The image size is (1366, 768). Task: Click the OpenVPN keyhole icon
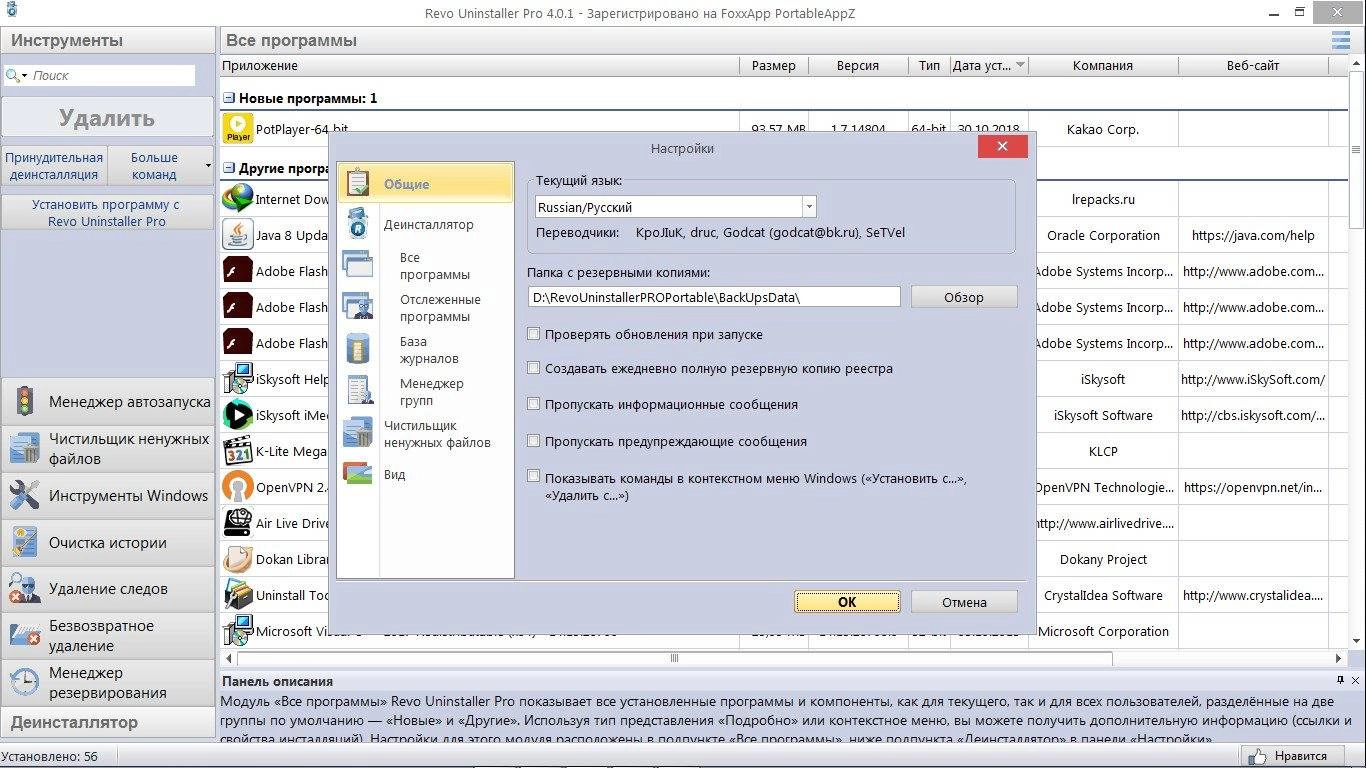coord(238,487)
